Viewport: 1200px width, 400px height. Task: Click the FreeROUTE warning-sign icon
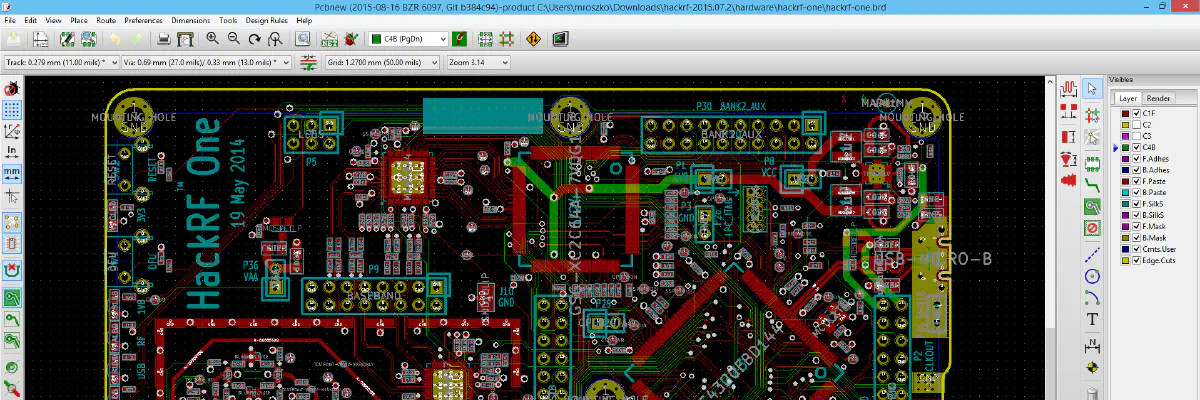coord(533,39)
